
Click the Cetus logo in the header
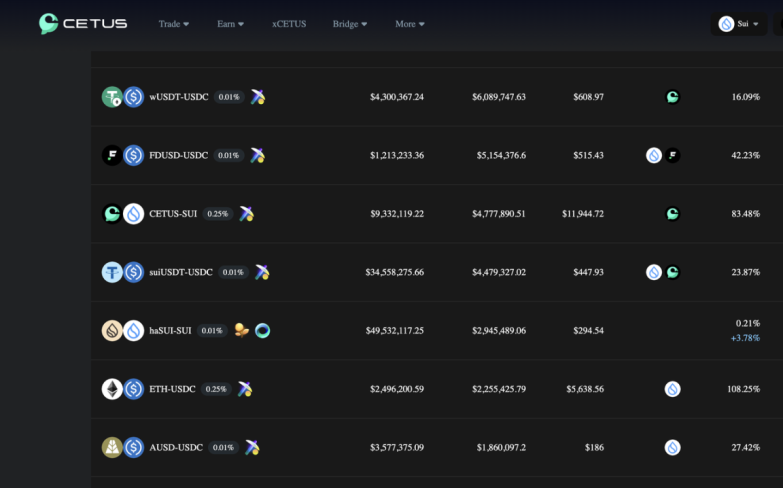[x=83, y=24]
